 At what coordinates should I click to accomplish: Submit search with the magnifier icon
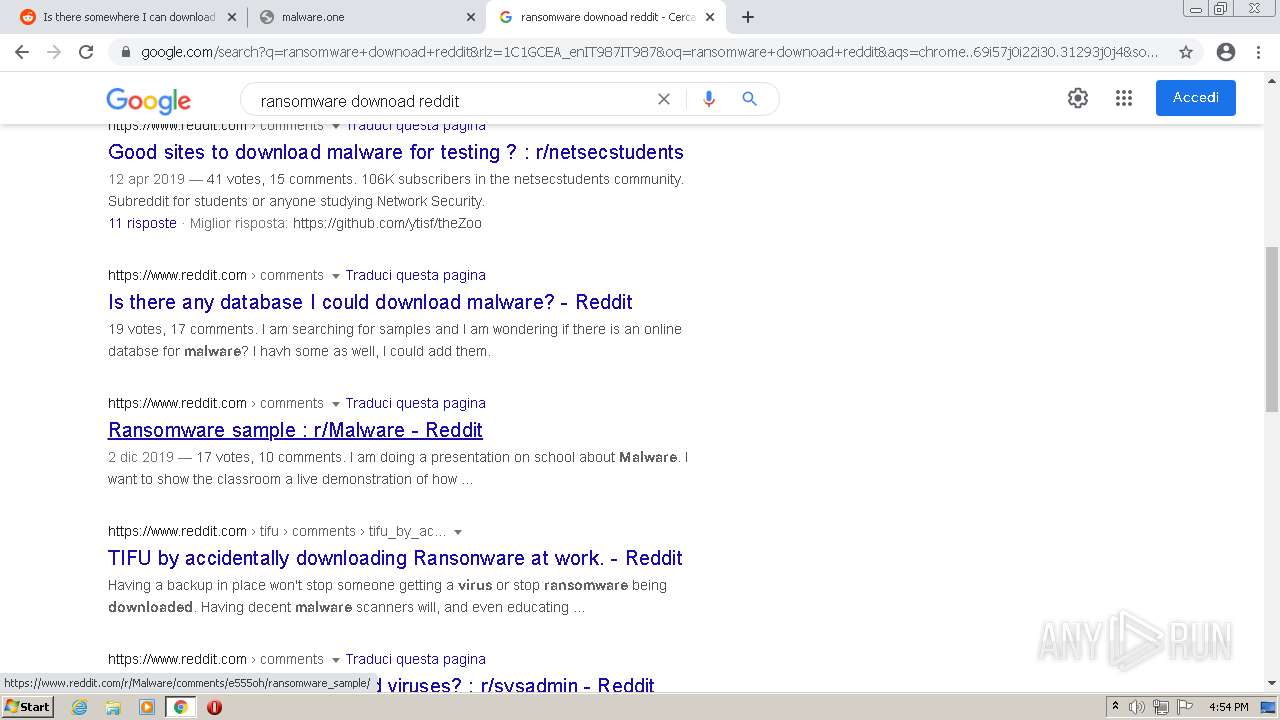(749, 99)
